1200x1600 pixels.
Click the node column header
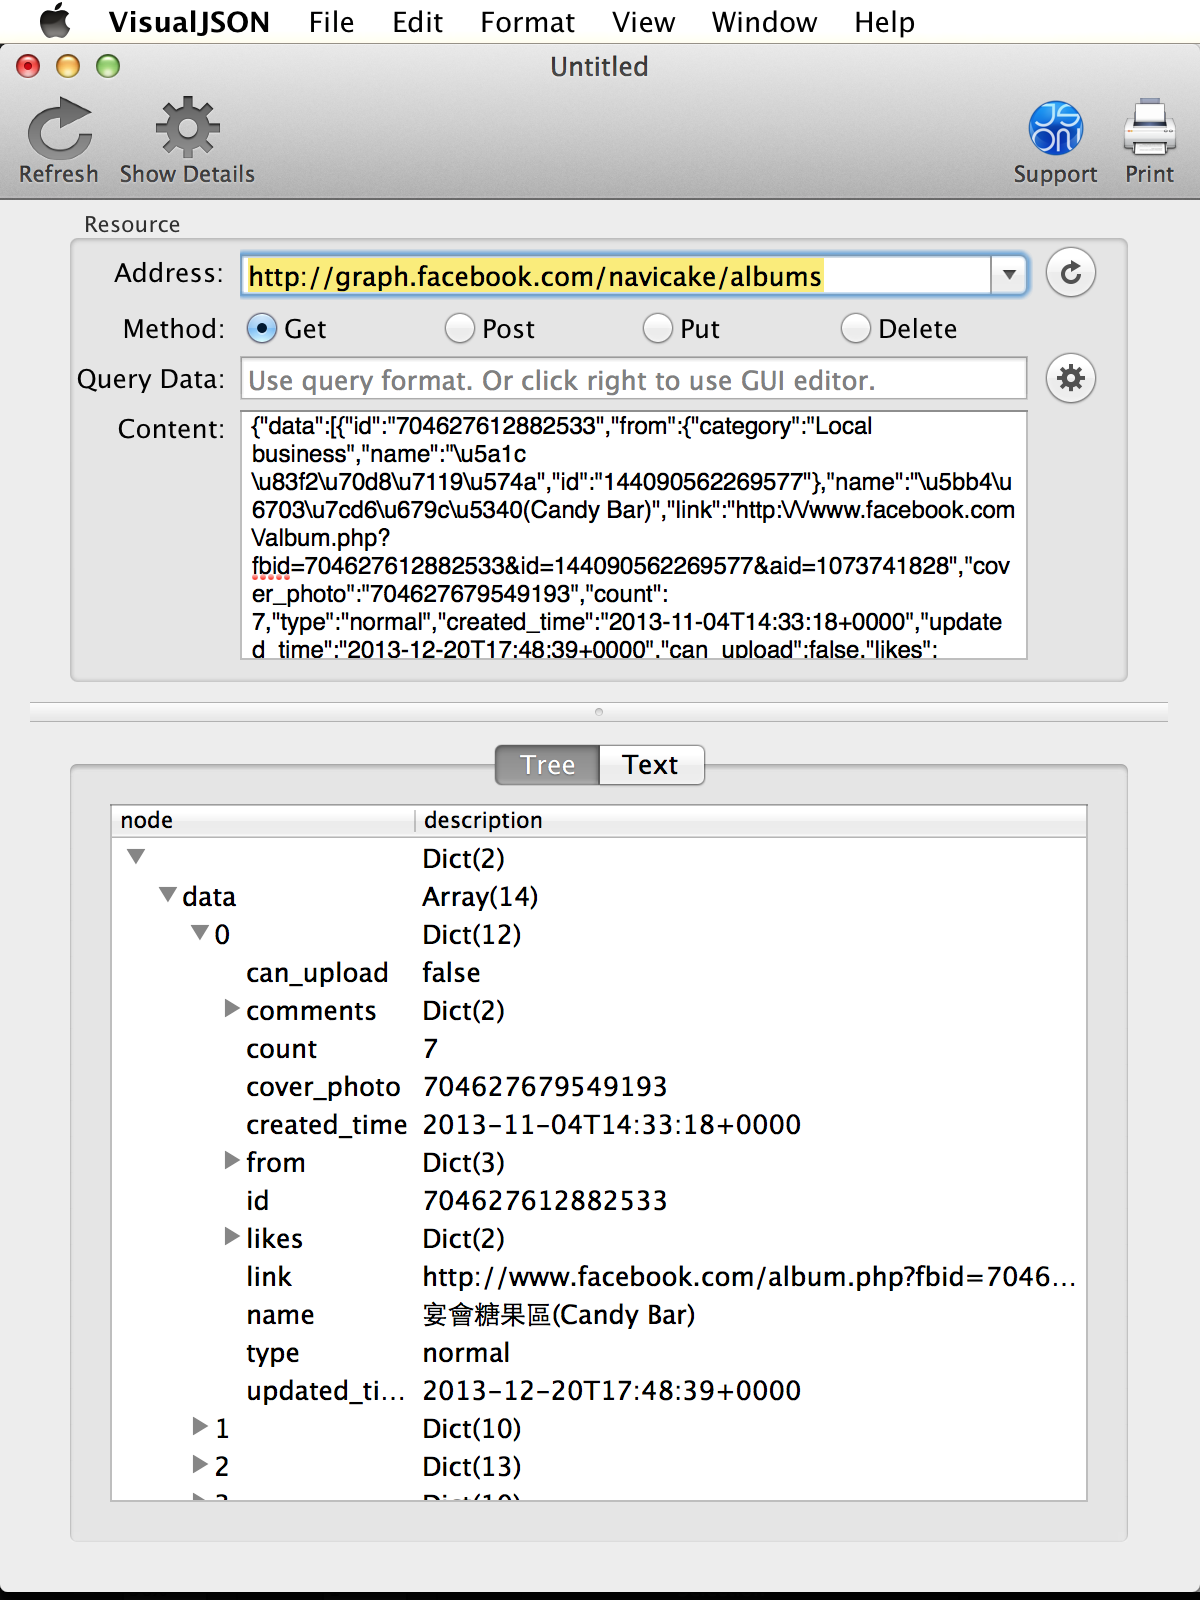(x=263, y=820)
